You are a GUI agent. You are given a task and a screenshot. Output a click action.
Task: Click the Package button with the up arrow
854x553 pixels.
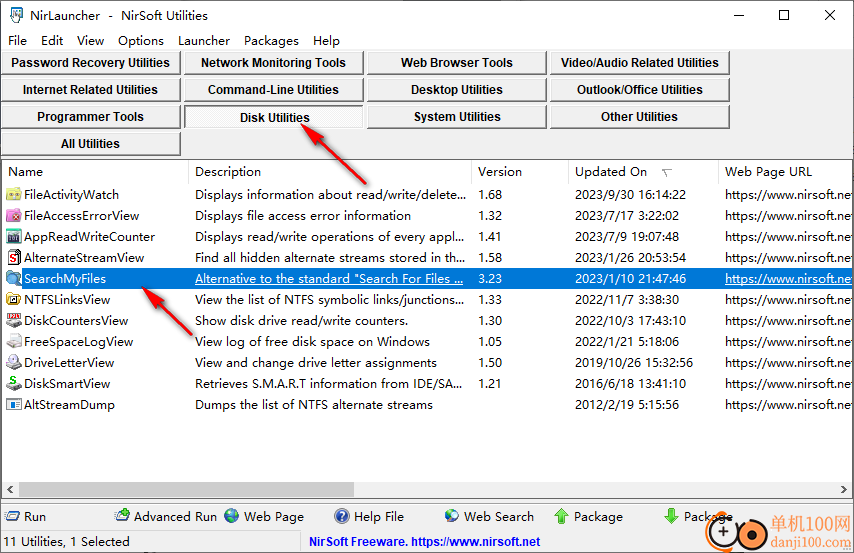[x=588, y=516]
